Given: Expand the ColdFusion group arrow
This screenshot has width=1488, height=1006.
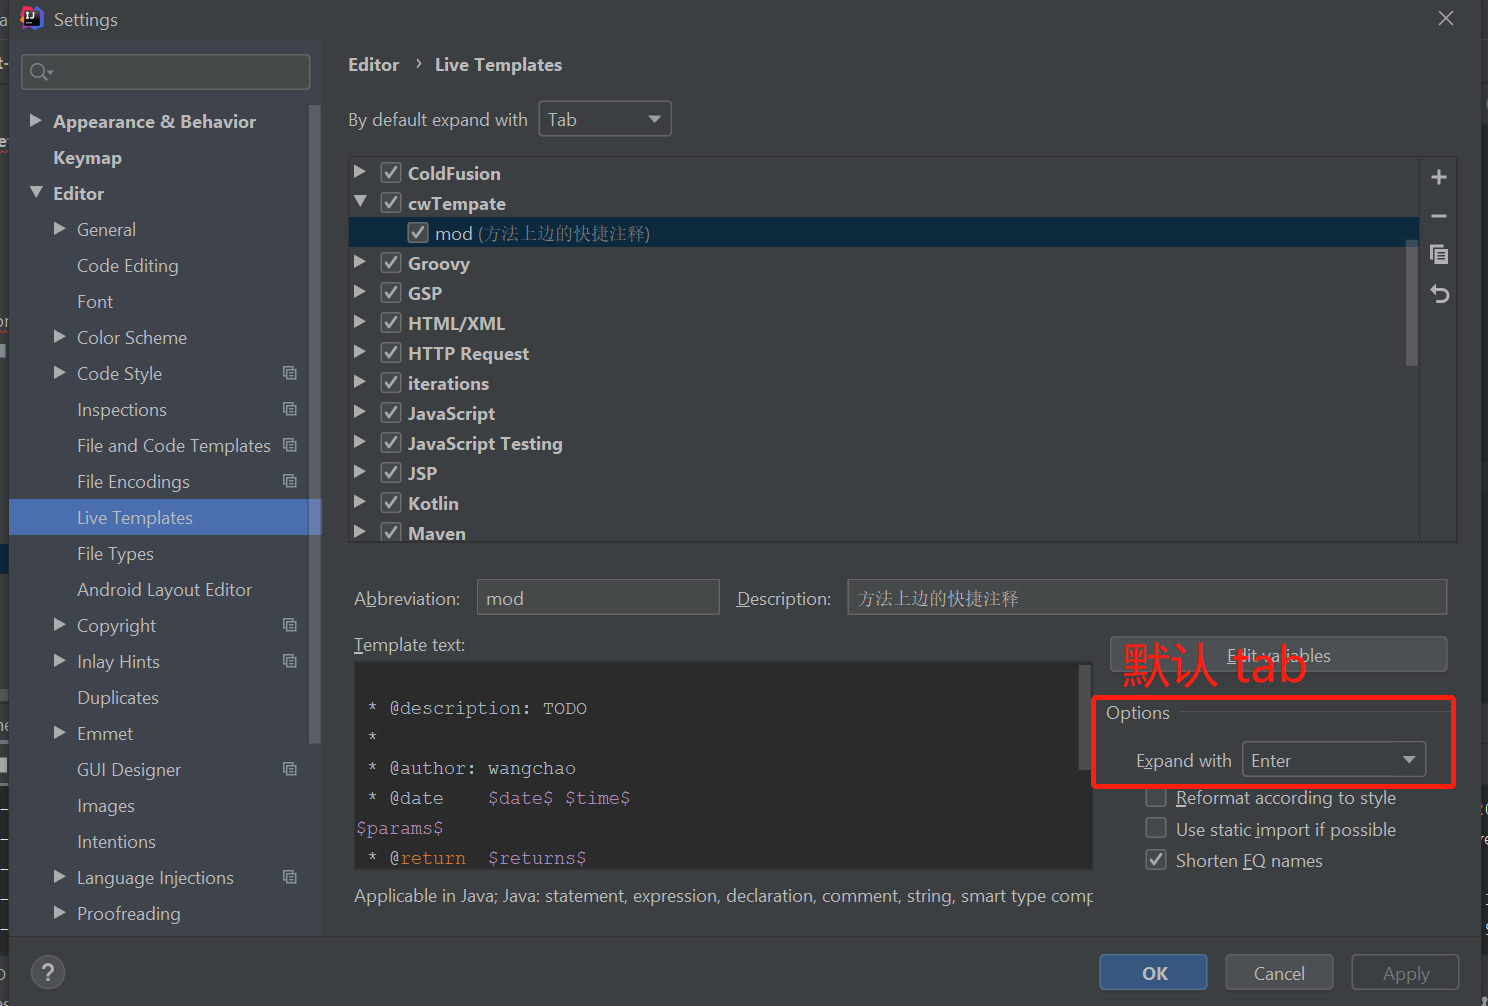Looking at the screenshot, I should pyautogui.click(x=360, y=172).
